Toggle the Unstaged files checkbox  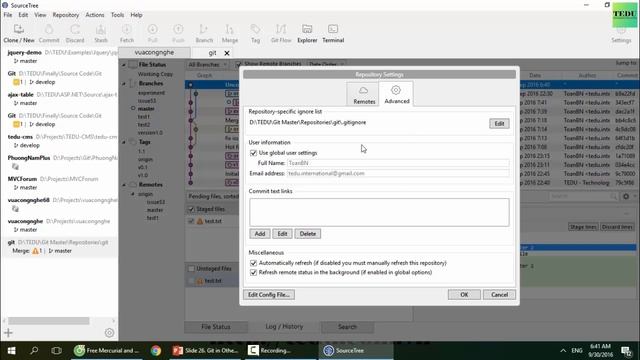click(x=191, y=269)
